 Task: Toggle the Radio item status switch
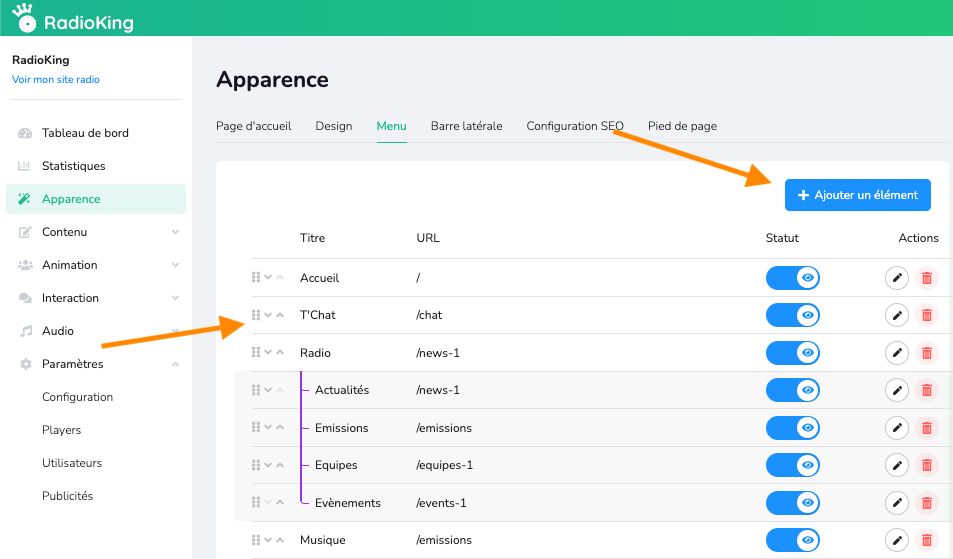click(792, 352)
